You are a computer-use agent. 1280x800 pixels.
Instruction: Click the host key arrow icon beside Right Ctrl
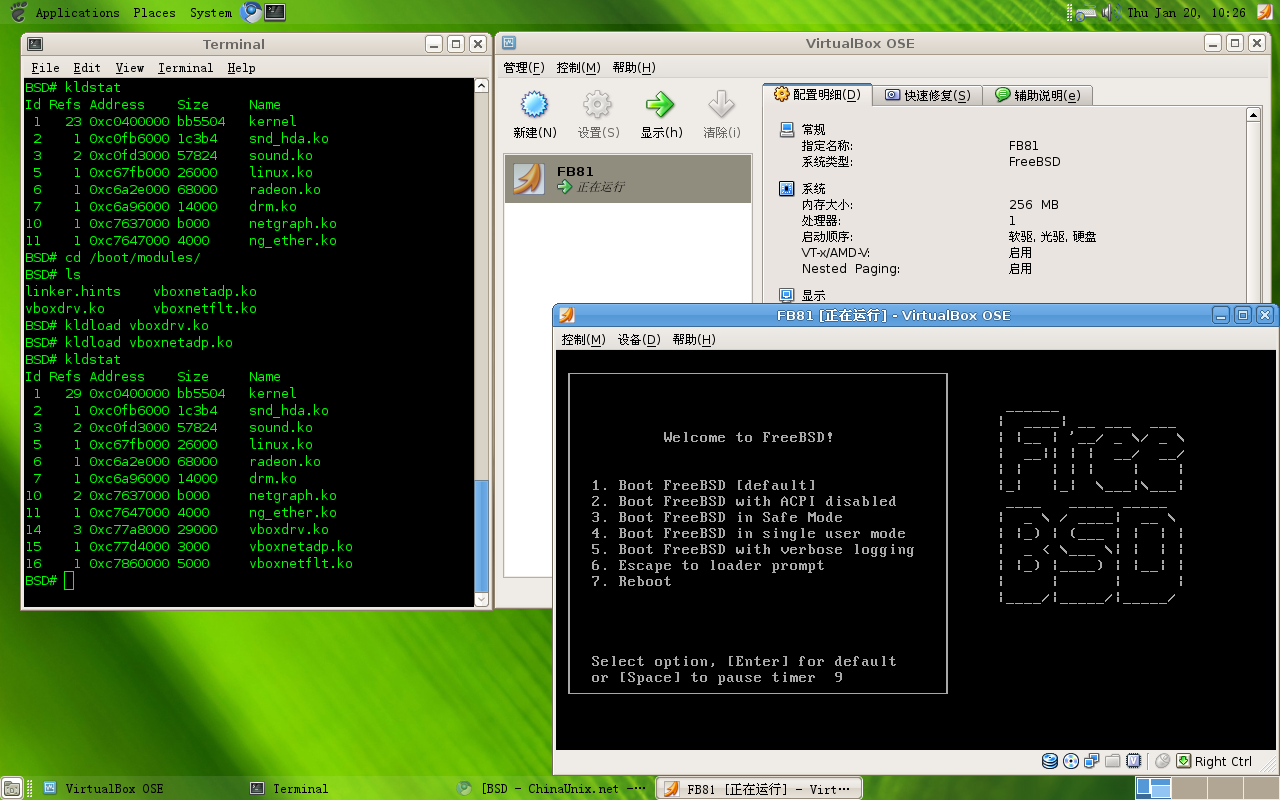(x=1184, y=761)
